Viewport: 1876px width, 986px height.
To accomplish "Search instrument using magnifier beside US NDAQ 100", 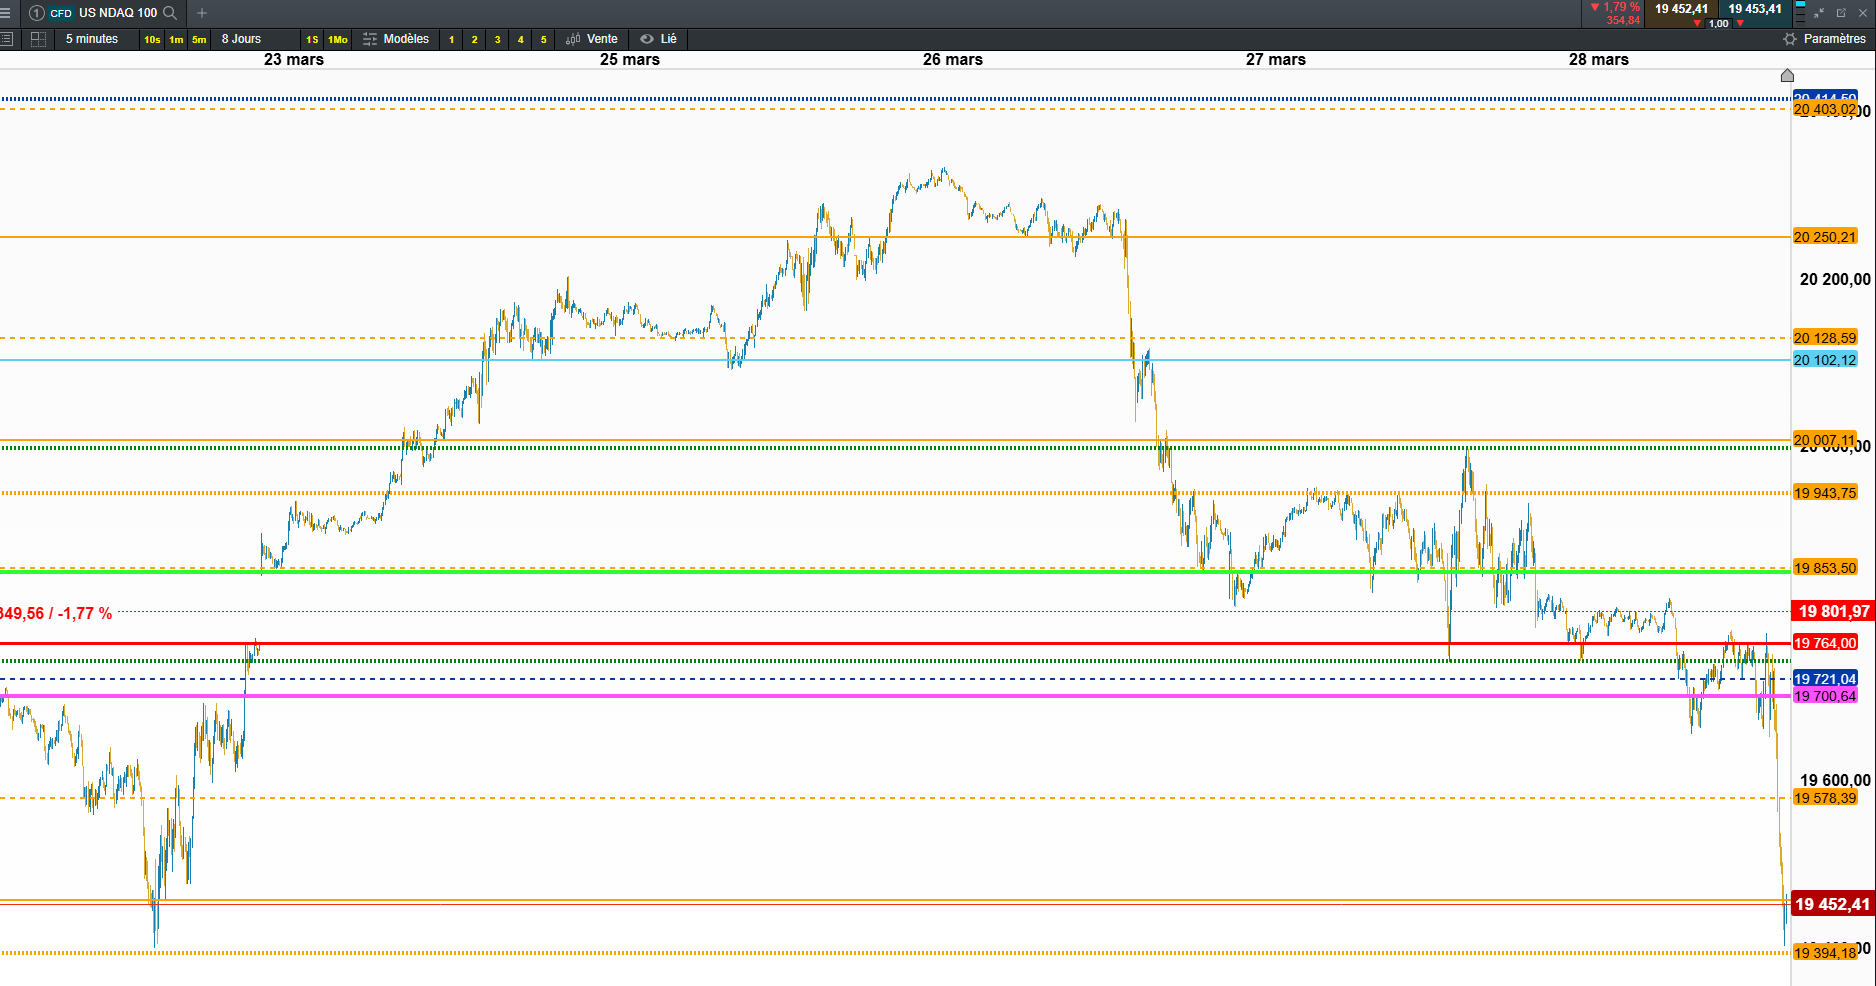I will click(x=170, y=13).
